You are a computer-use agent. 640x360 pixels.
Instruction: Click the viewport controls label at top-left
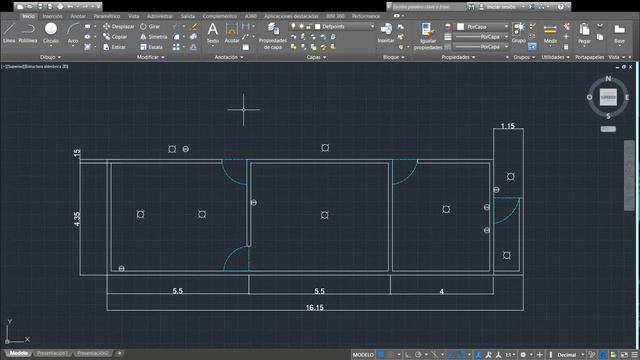pos(35,66)
